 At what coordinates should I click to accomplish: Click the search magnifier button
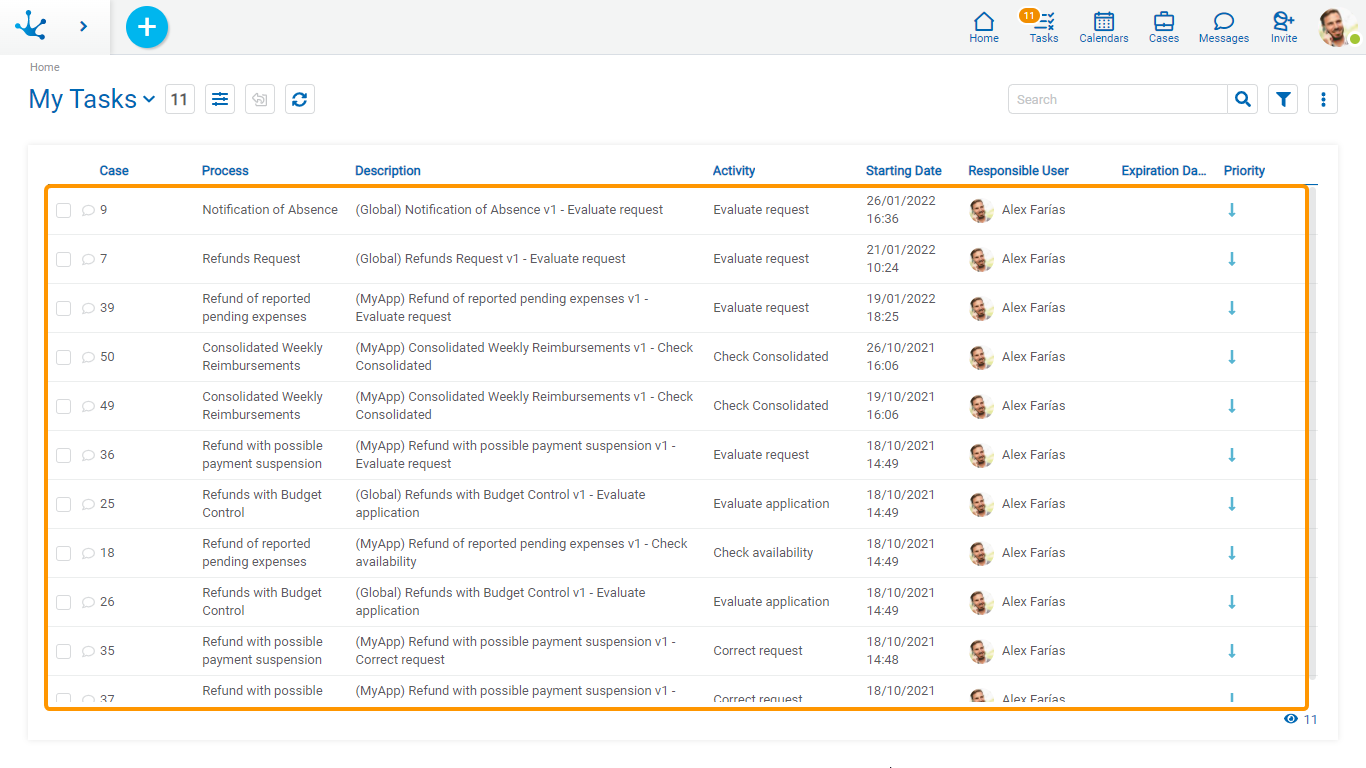pos(1243,99)
